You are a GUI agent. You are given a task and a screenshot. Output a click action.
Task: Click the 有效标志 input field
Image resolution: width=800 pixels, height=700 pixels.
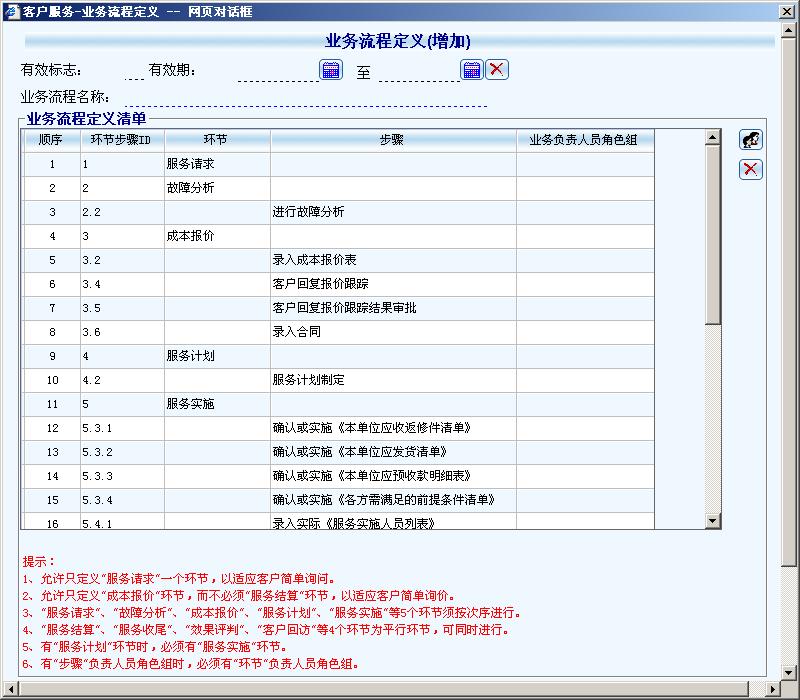[x=134, y=71]
